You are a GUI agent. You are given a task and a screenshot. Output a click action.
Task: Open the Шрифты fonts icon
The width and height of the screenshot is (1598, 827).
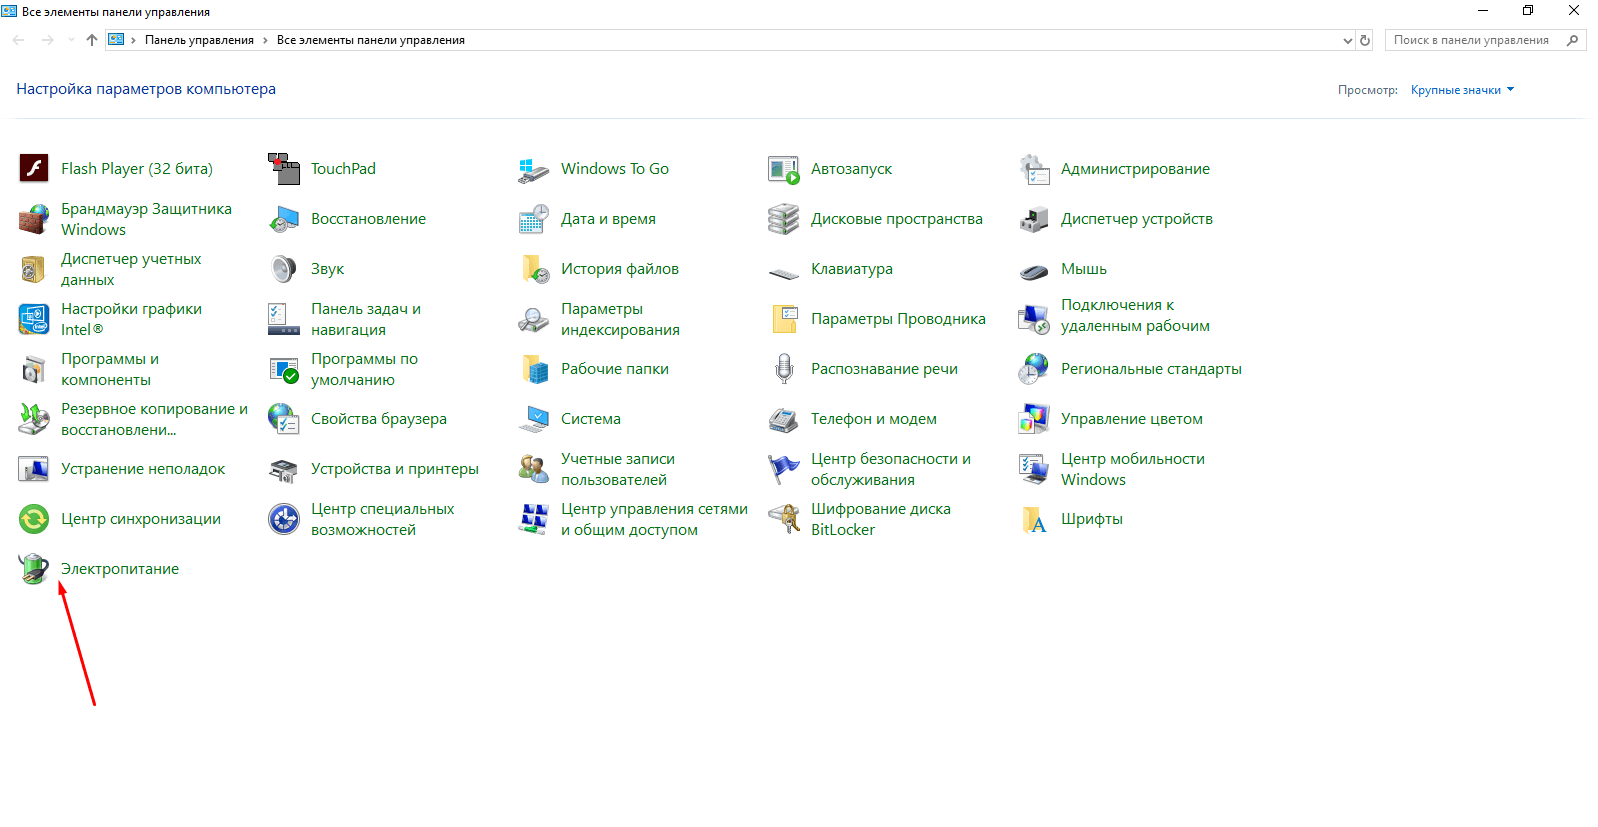coord(1034,519)
